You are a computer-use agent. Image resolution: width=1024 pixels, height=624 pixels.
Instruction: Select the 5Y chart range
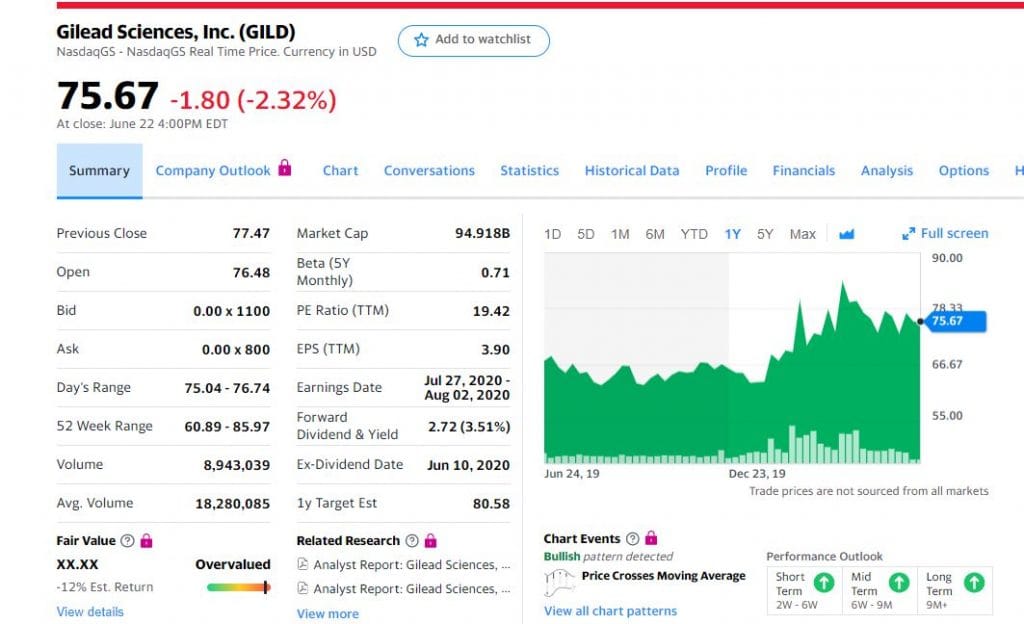[x=765, y=234]
